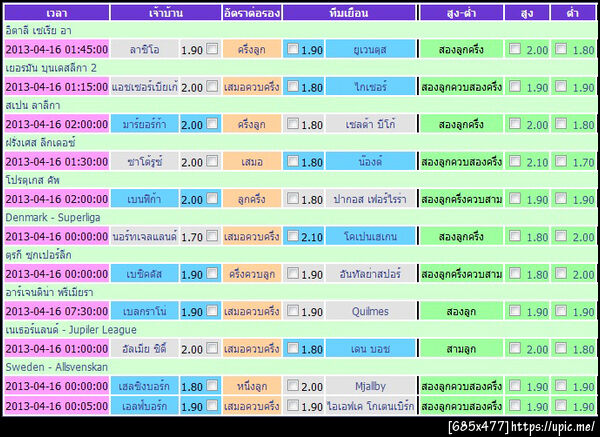The image size is (600, 437).
Task: Tick the home 1.80 checkbox for เฮลซิงบอร์ก
Action: coord(212,385)
